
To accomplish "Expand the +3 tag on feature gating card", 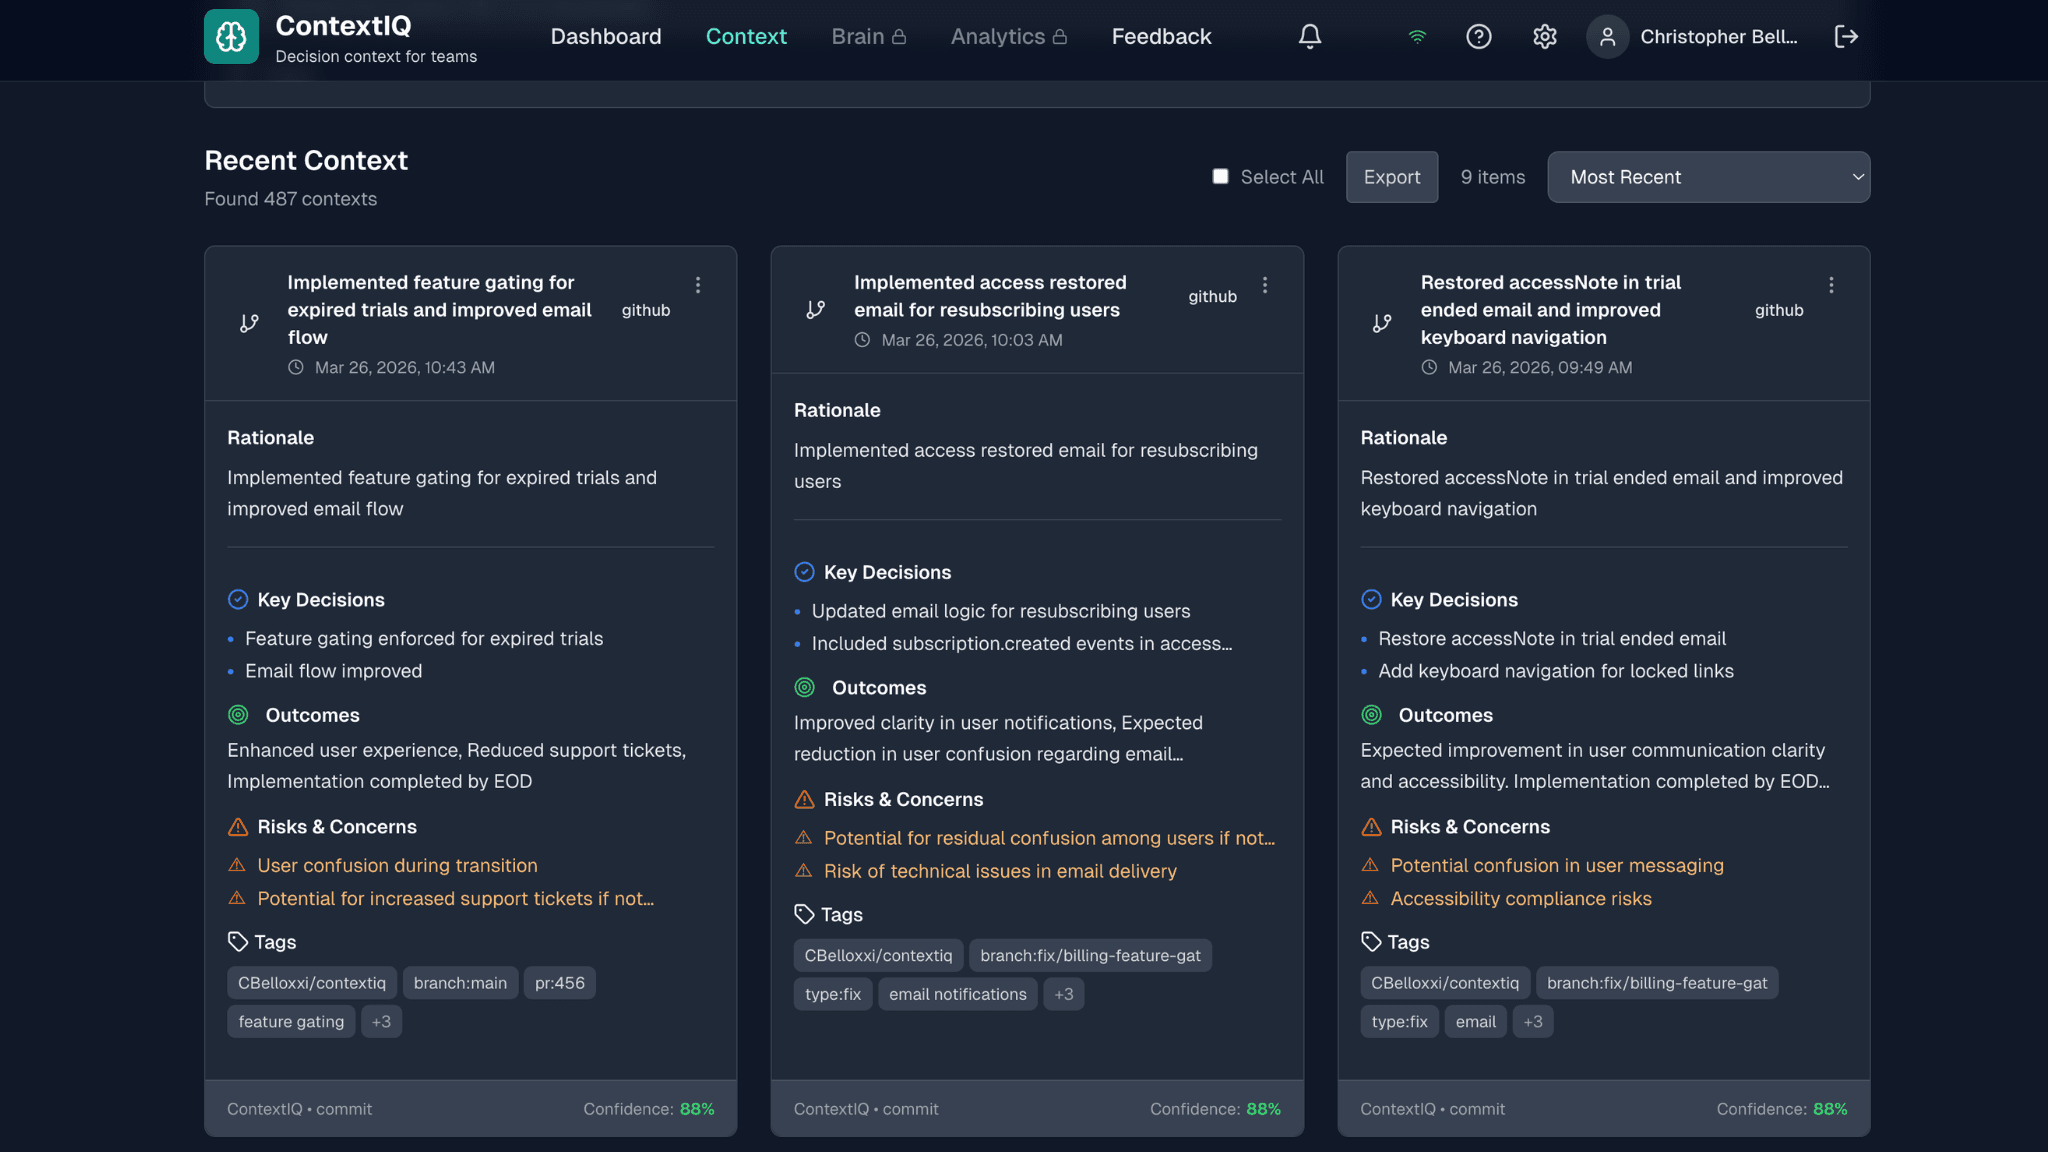I will pos(381,1021).
